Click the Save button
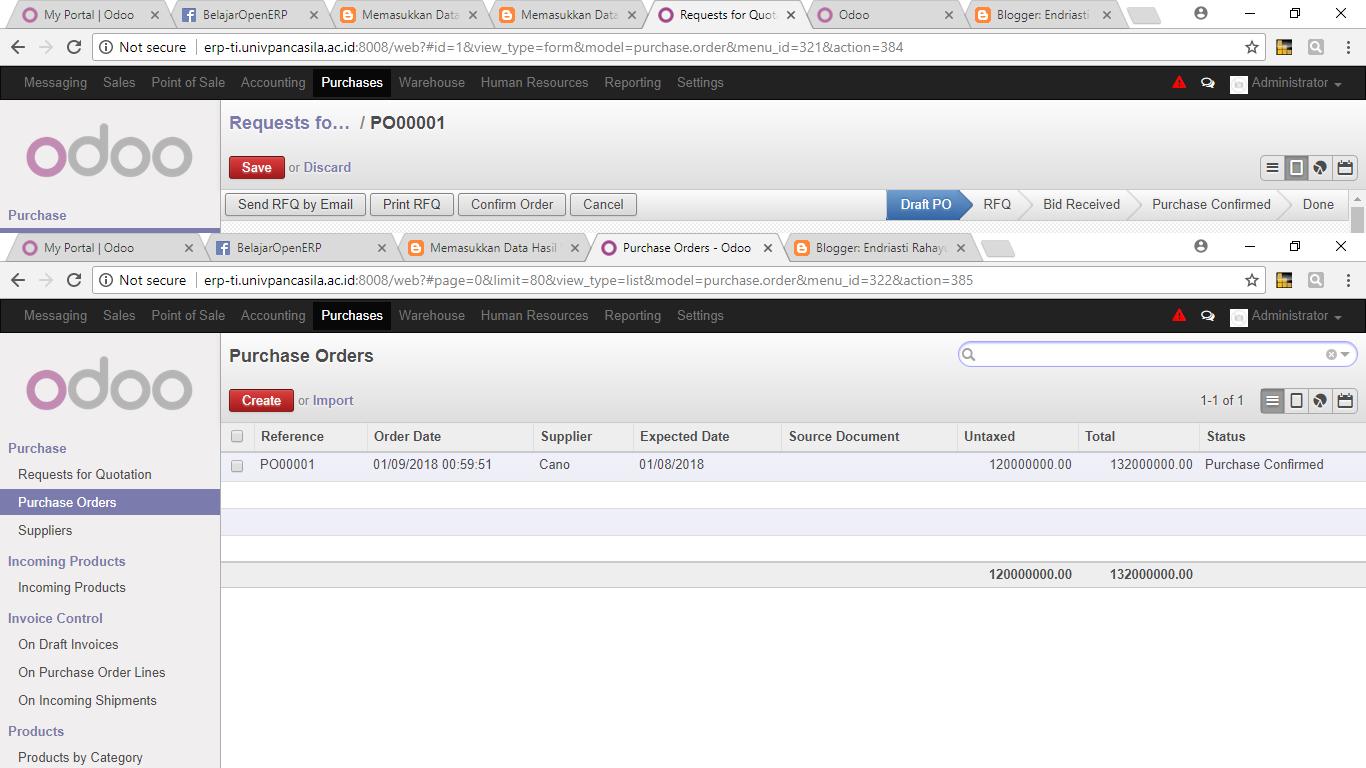1366x768 pixels. click(257, 168)
